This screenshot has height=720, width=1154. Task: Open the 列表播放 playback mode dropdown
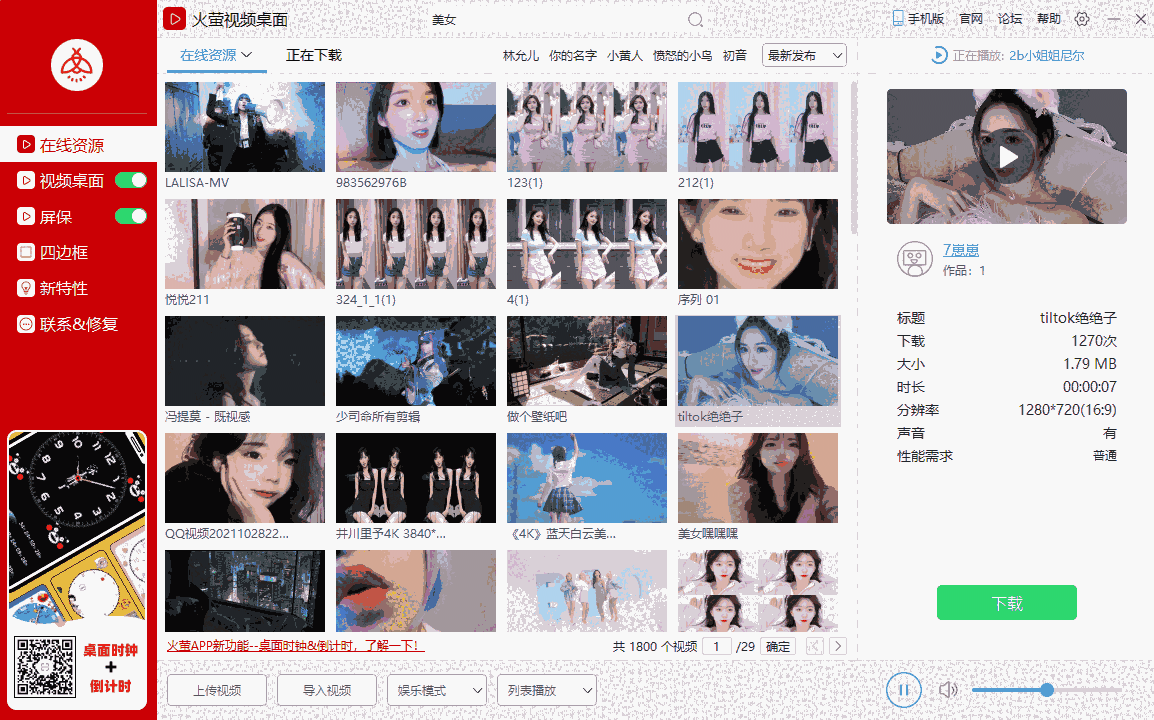coord(547,690)
